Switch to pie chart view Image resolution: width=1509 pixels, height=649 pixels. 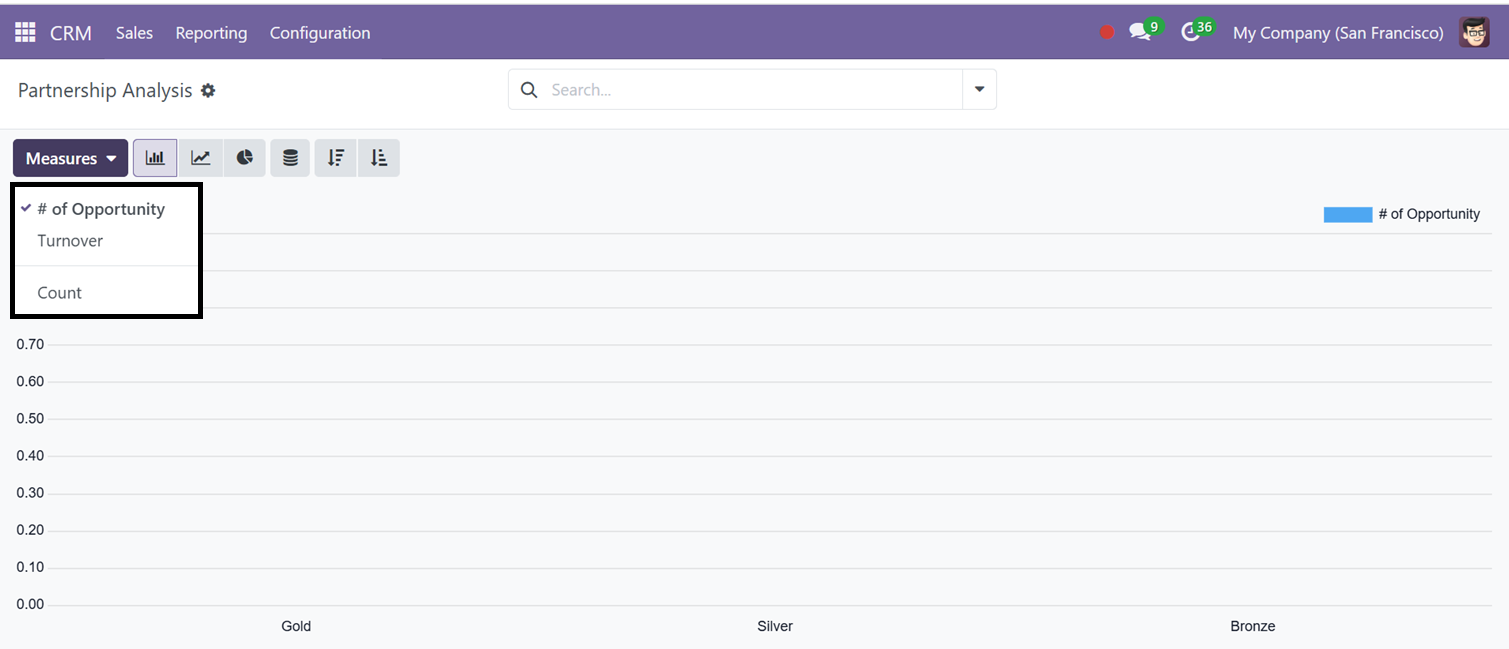coord(245,158)
